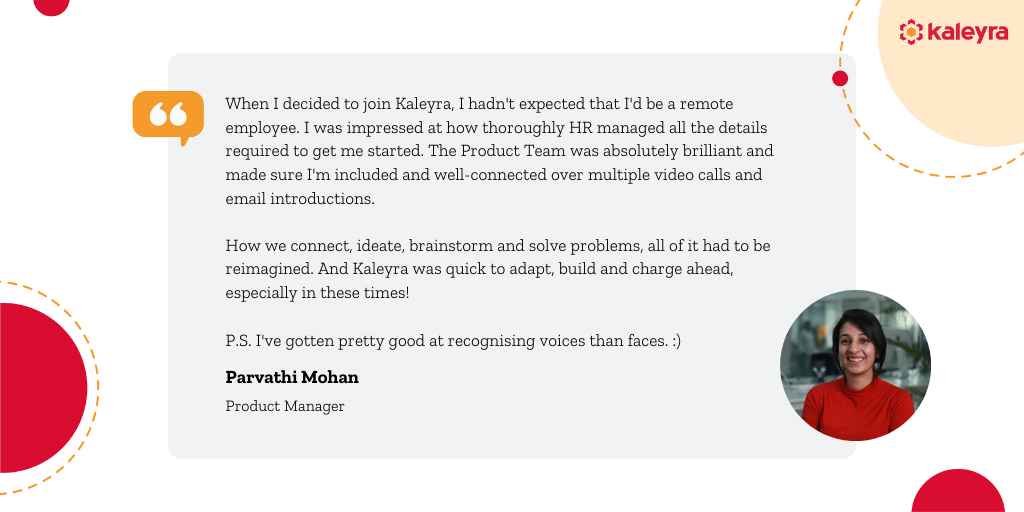Click the name Parvathi Mohan
This screenshot has height=512, width=1024.
point(292,377)
